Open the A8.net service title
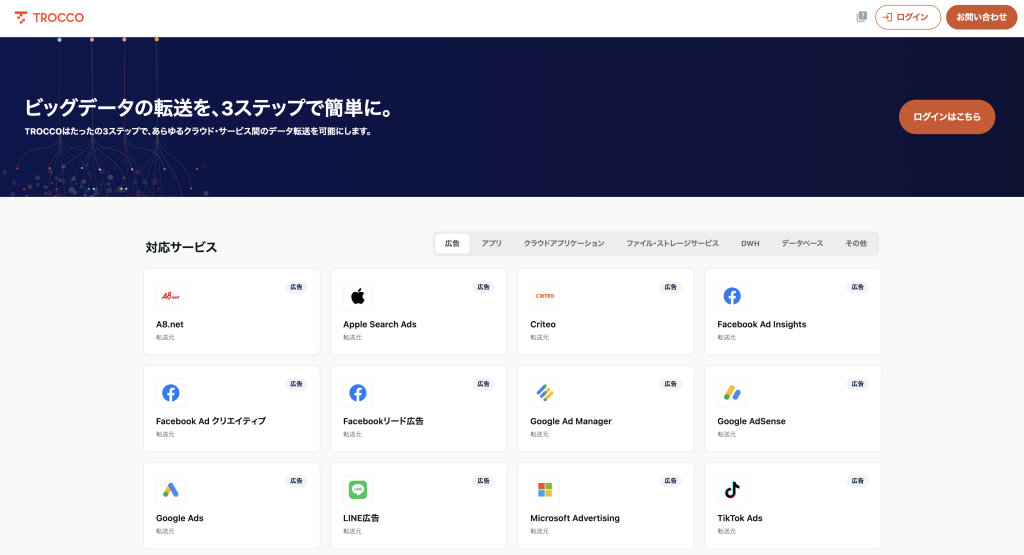 (170, 325)
